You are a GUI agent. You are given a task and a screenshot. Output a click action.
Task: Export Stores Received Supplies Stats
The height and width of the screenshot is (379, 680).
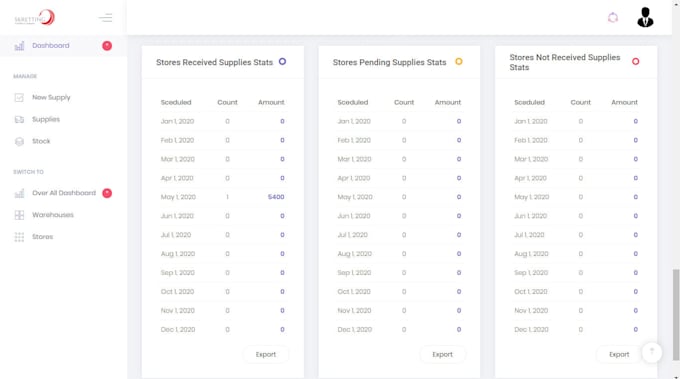point(266,354)
